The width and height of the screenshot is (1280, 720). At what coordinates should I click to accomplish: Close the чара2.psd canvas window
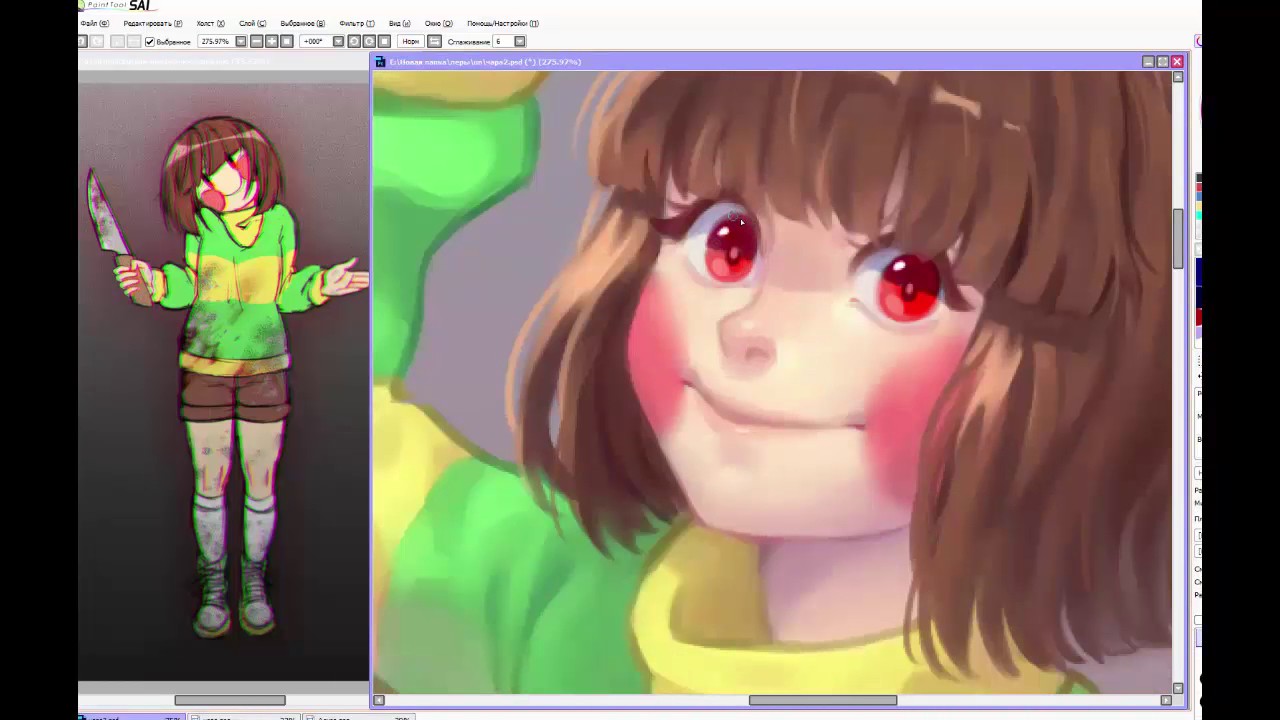click(x=1177, y=62)
